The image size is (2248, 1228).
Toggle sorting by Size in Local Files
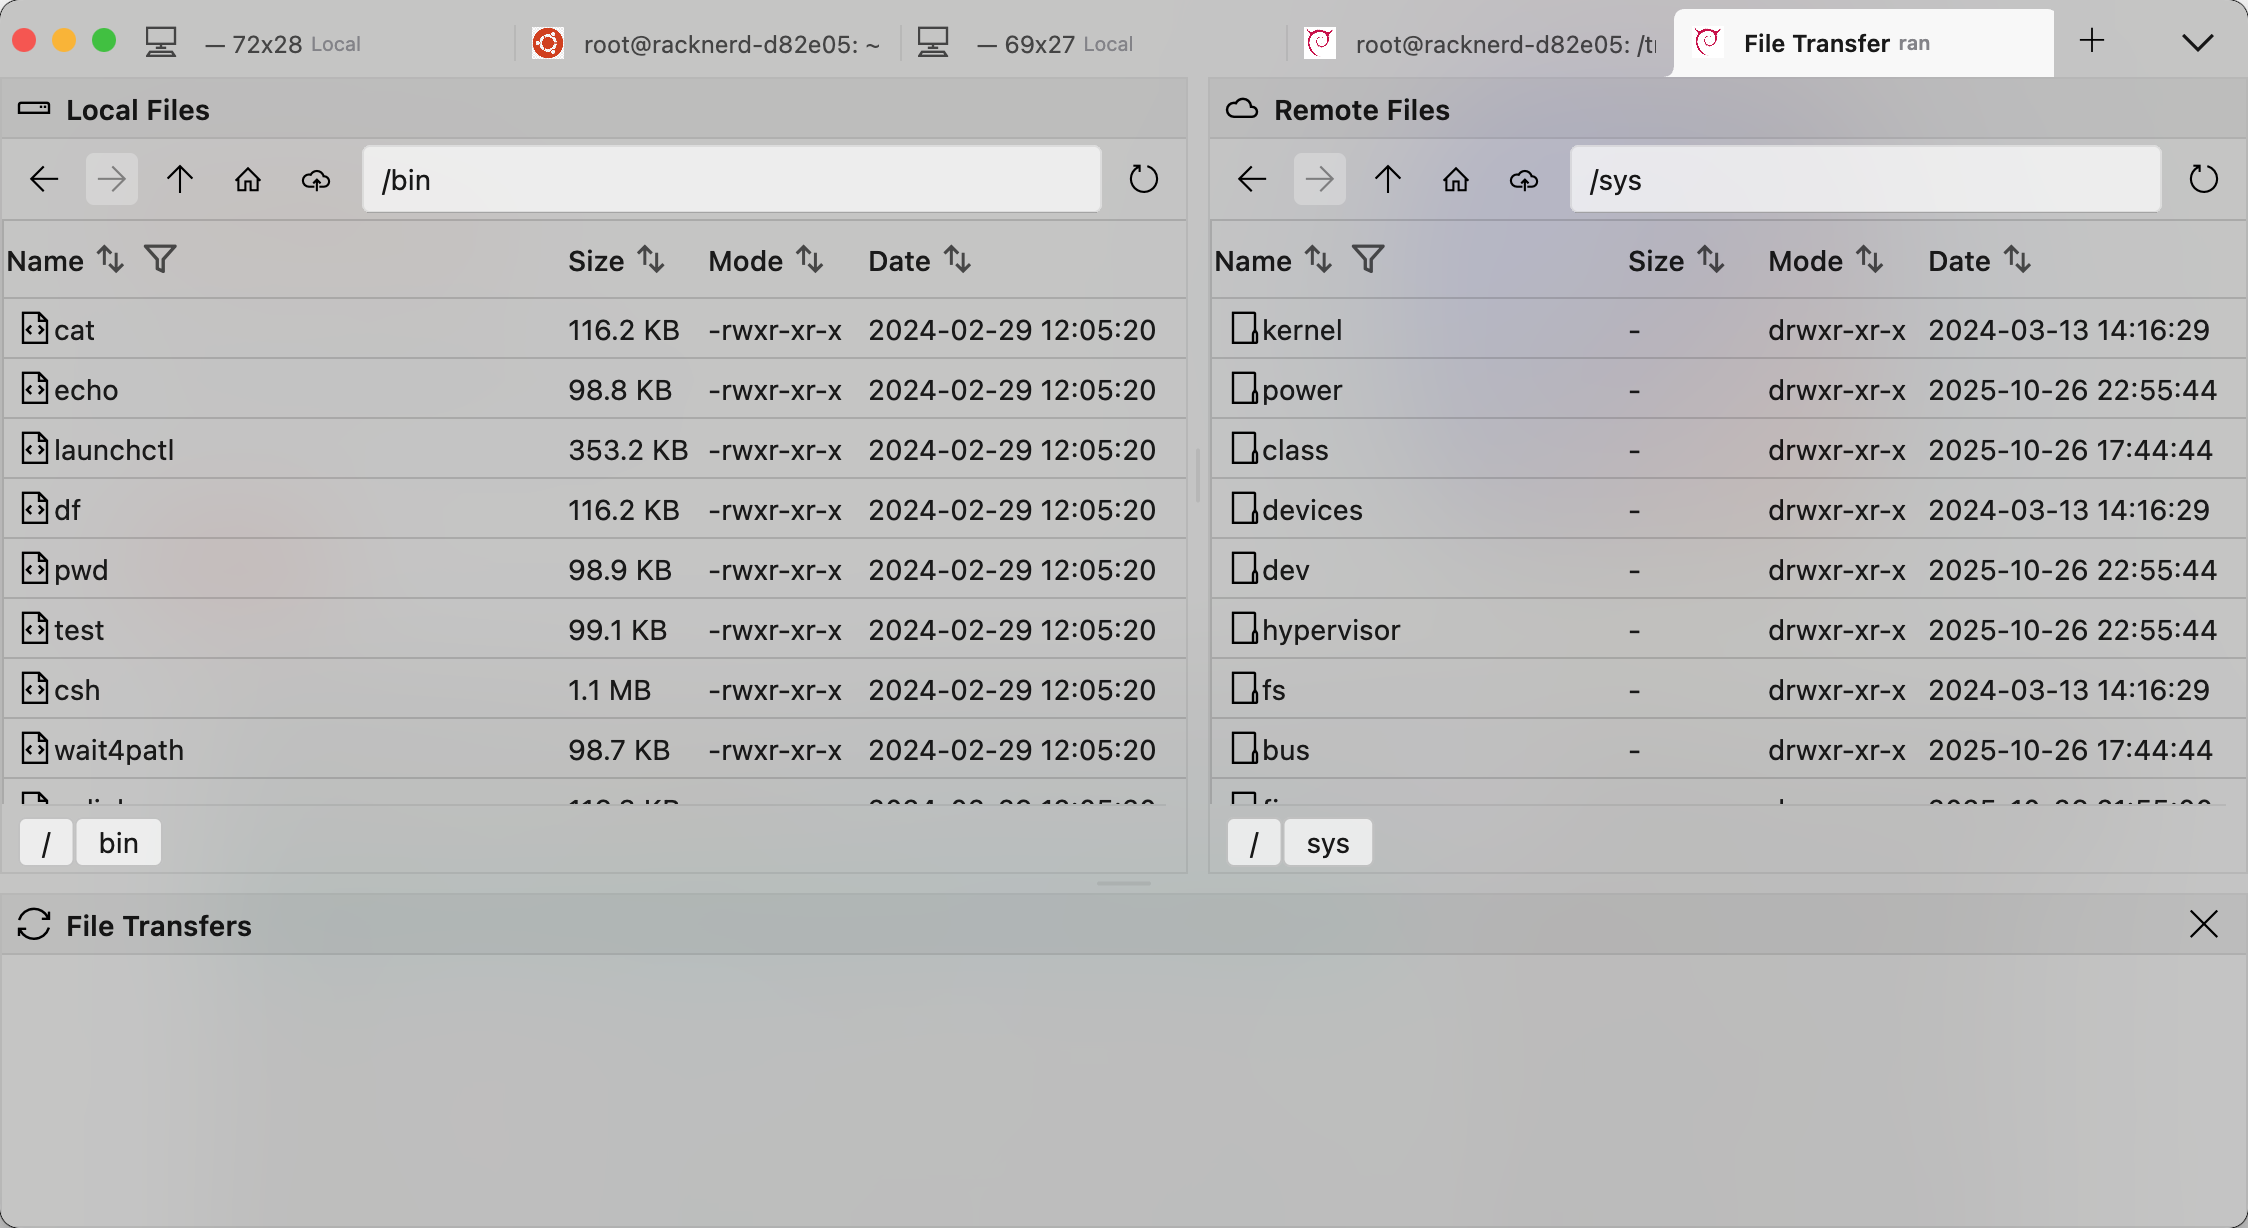click(652, 259)
